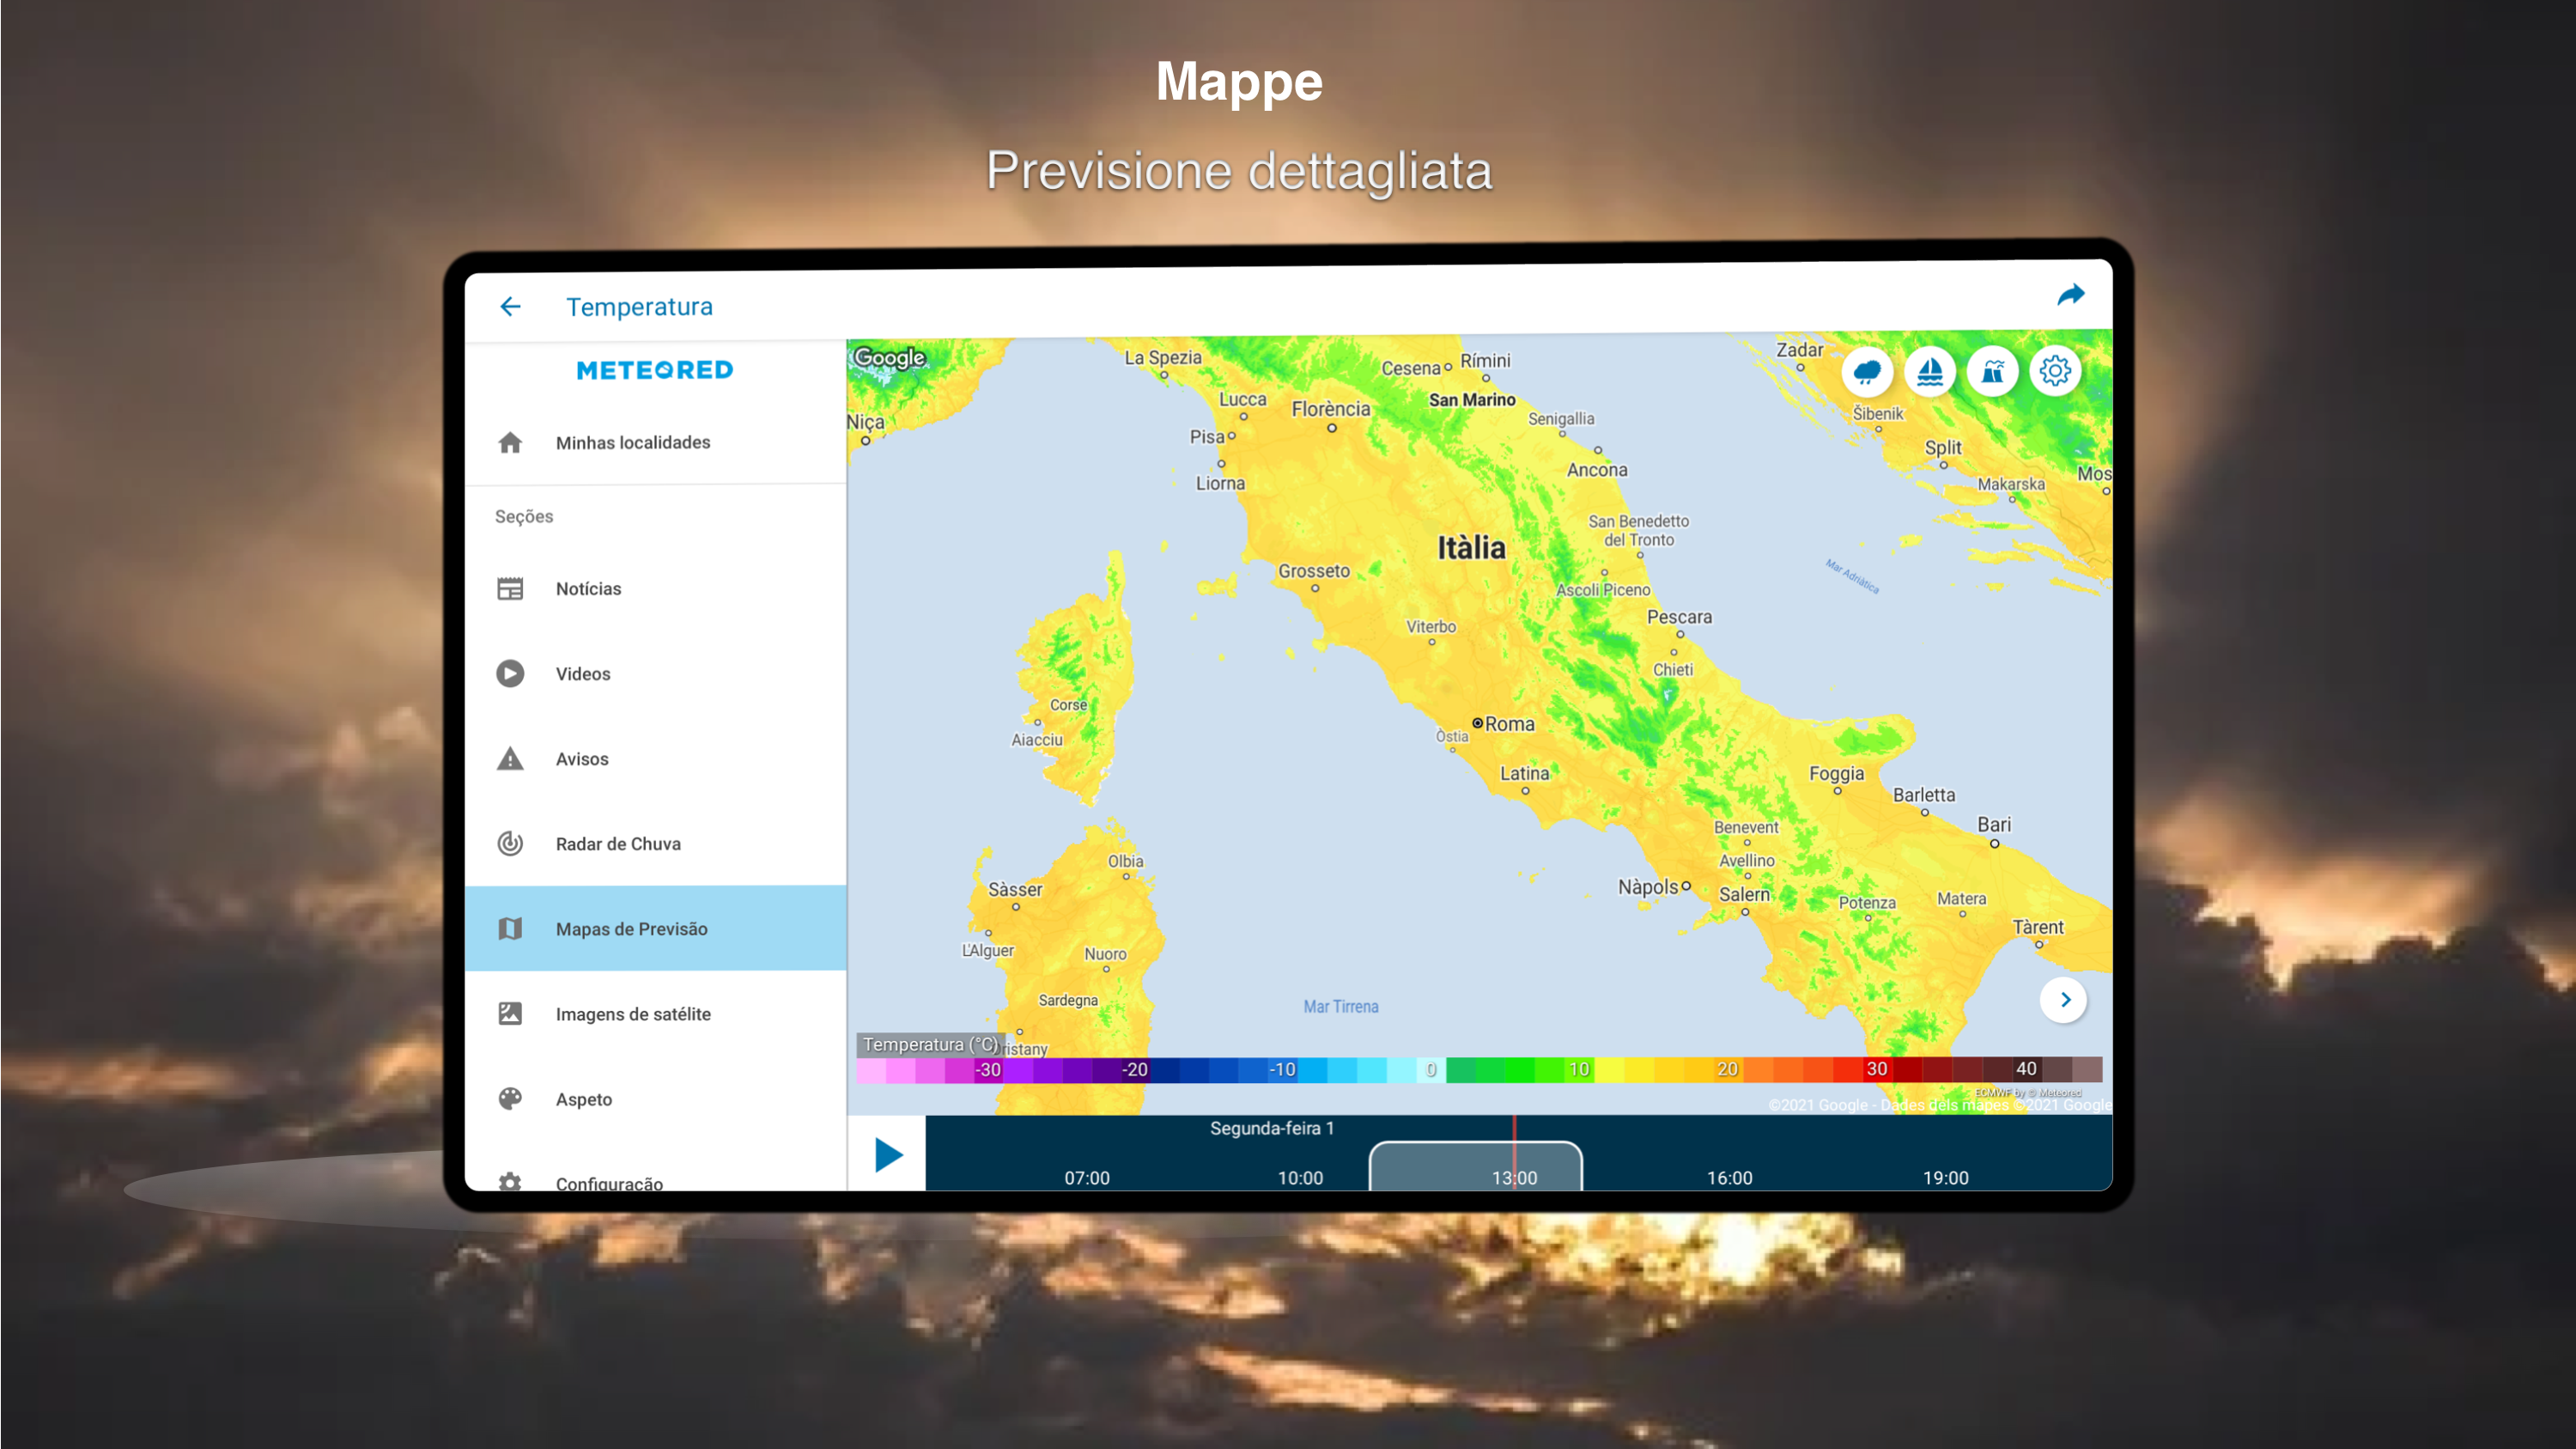Click the 30 value on temperature scale
Screen dimensions: 2576x1449
(1876, 1069)
